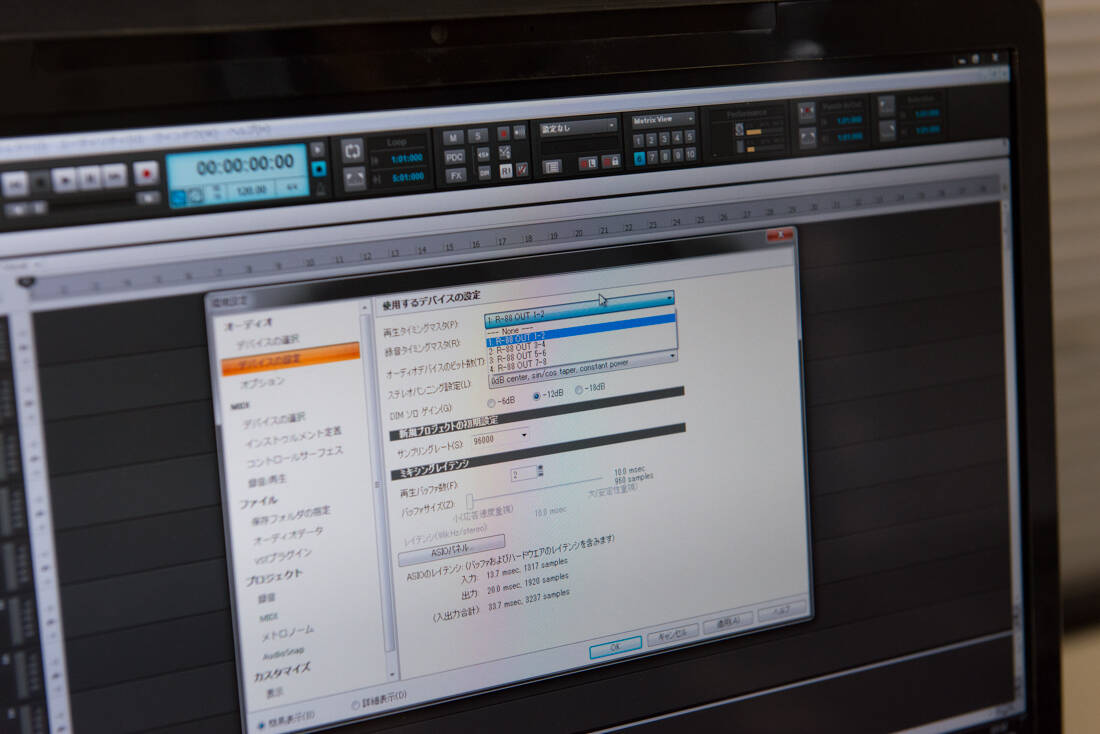This screenshot has height=734, width=1100.
Task: Click the RI button in Mix module
Action: 506,171
